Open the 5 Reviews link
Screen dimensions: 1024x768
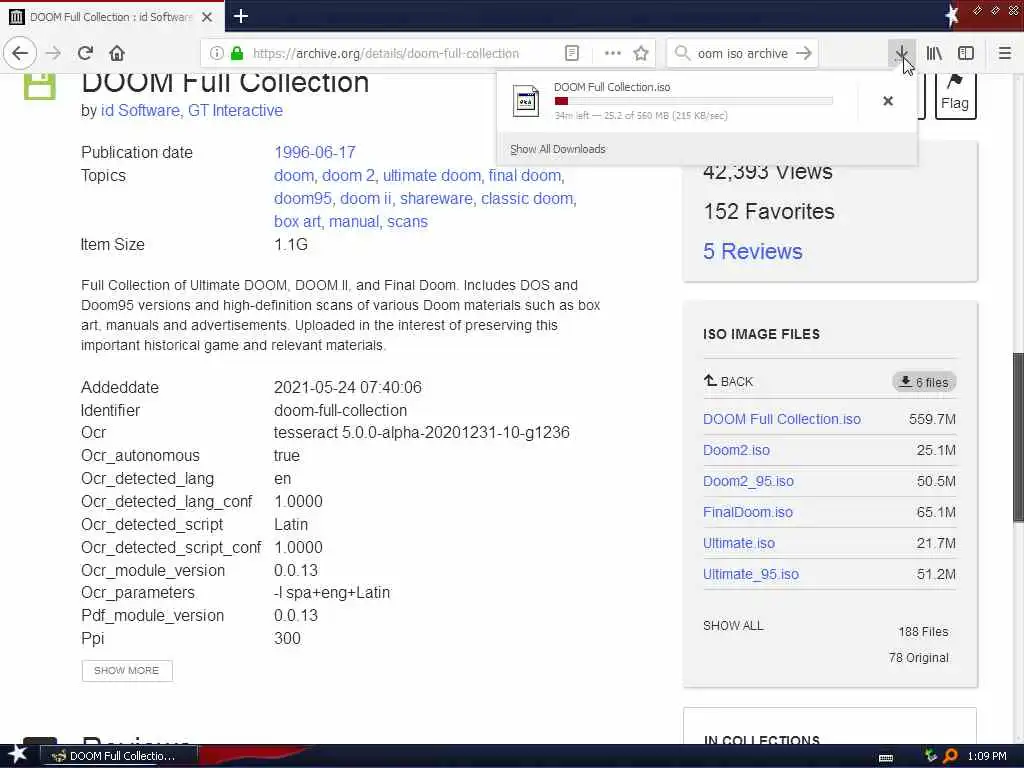[x=752, y=251]
